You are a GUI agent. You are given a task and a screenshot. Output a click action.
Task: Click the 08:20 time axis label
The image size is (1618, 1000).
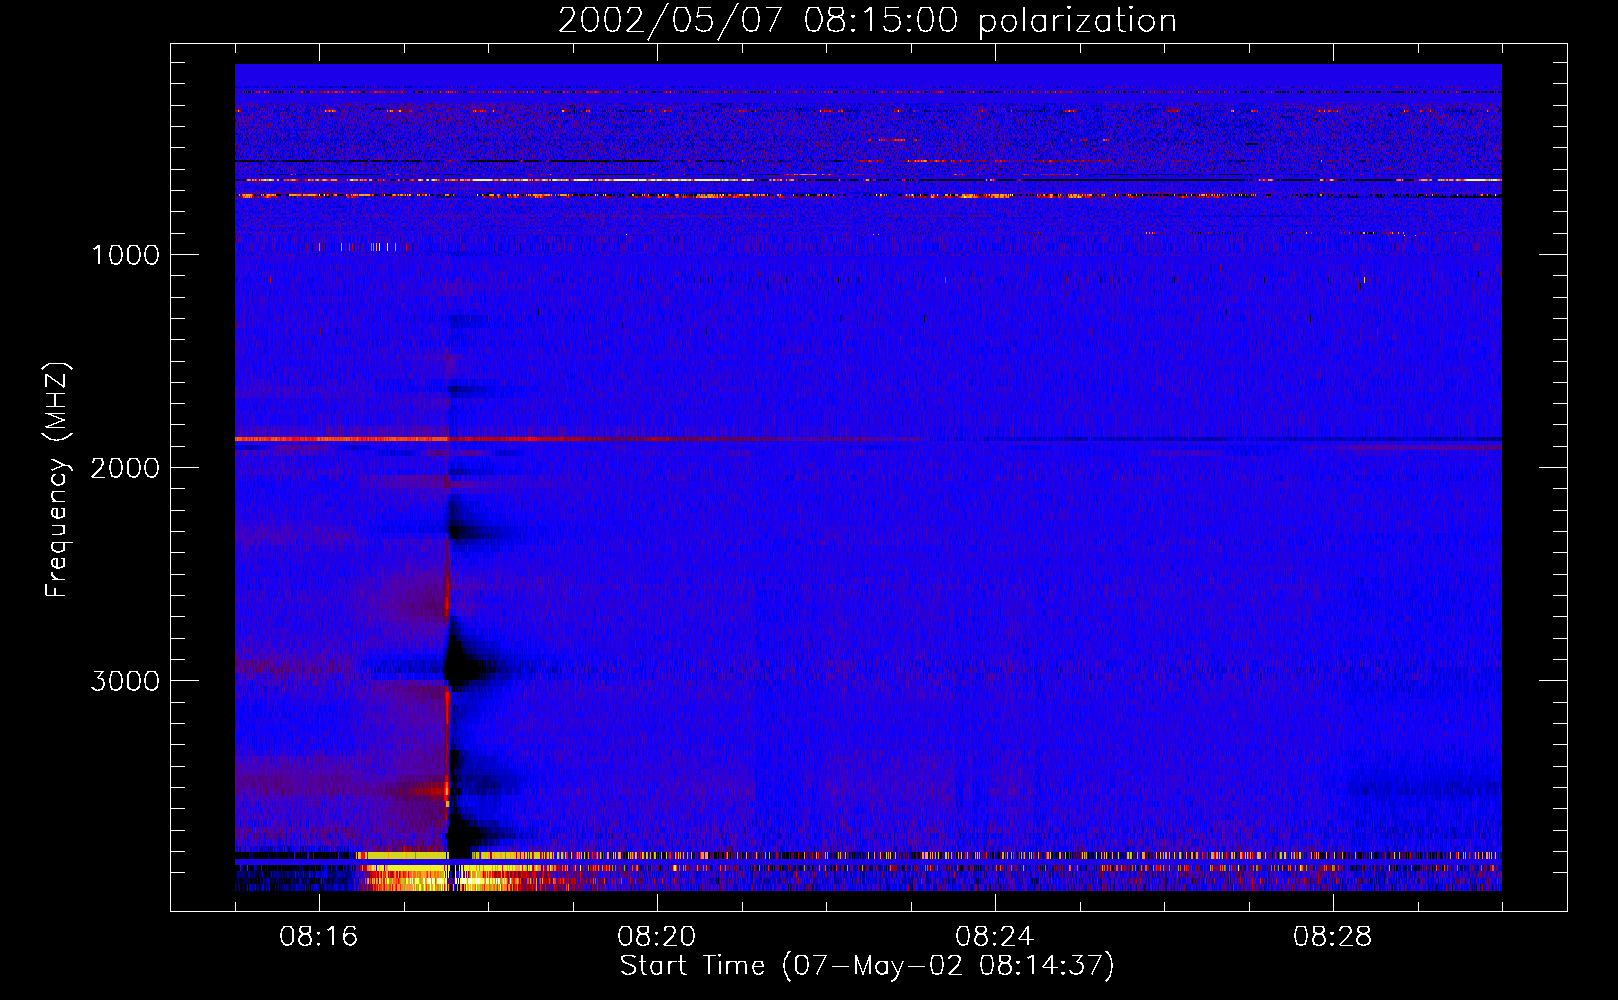tap(657, 937)
